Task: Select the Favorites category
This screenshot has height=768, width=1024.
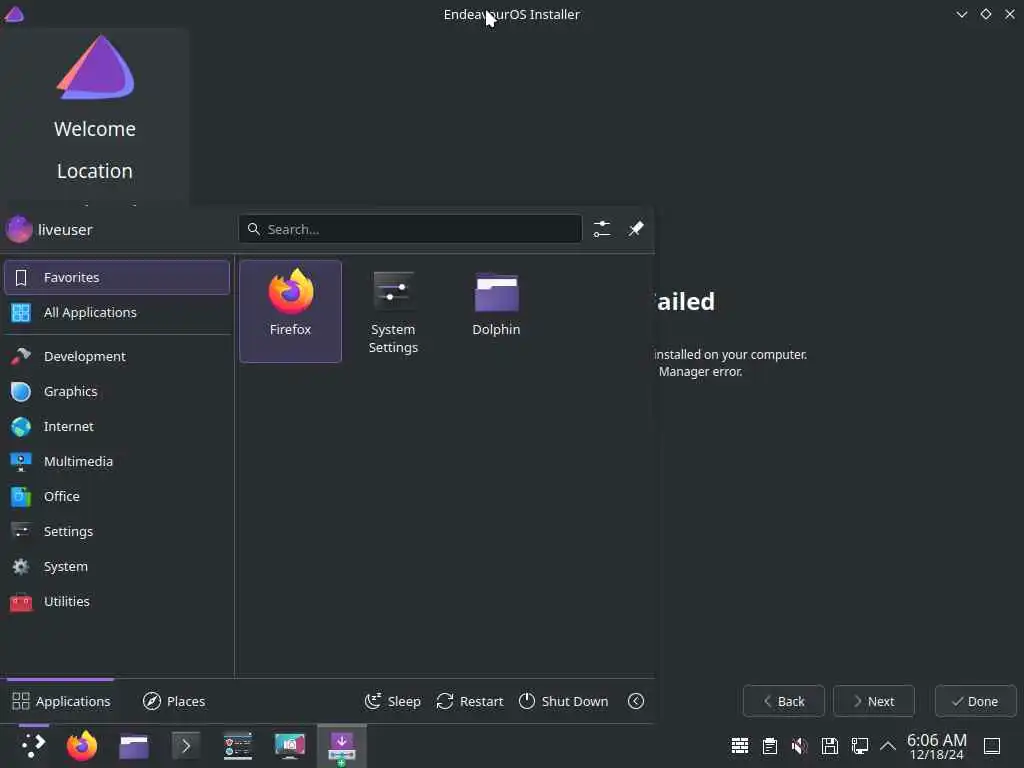Action: 117,278
